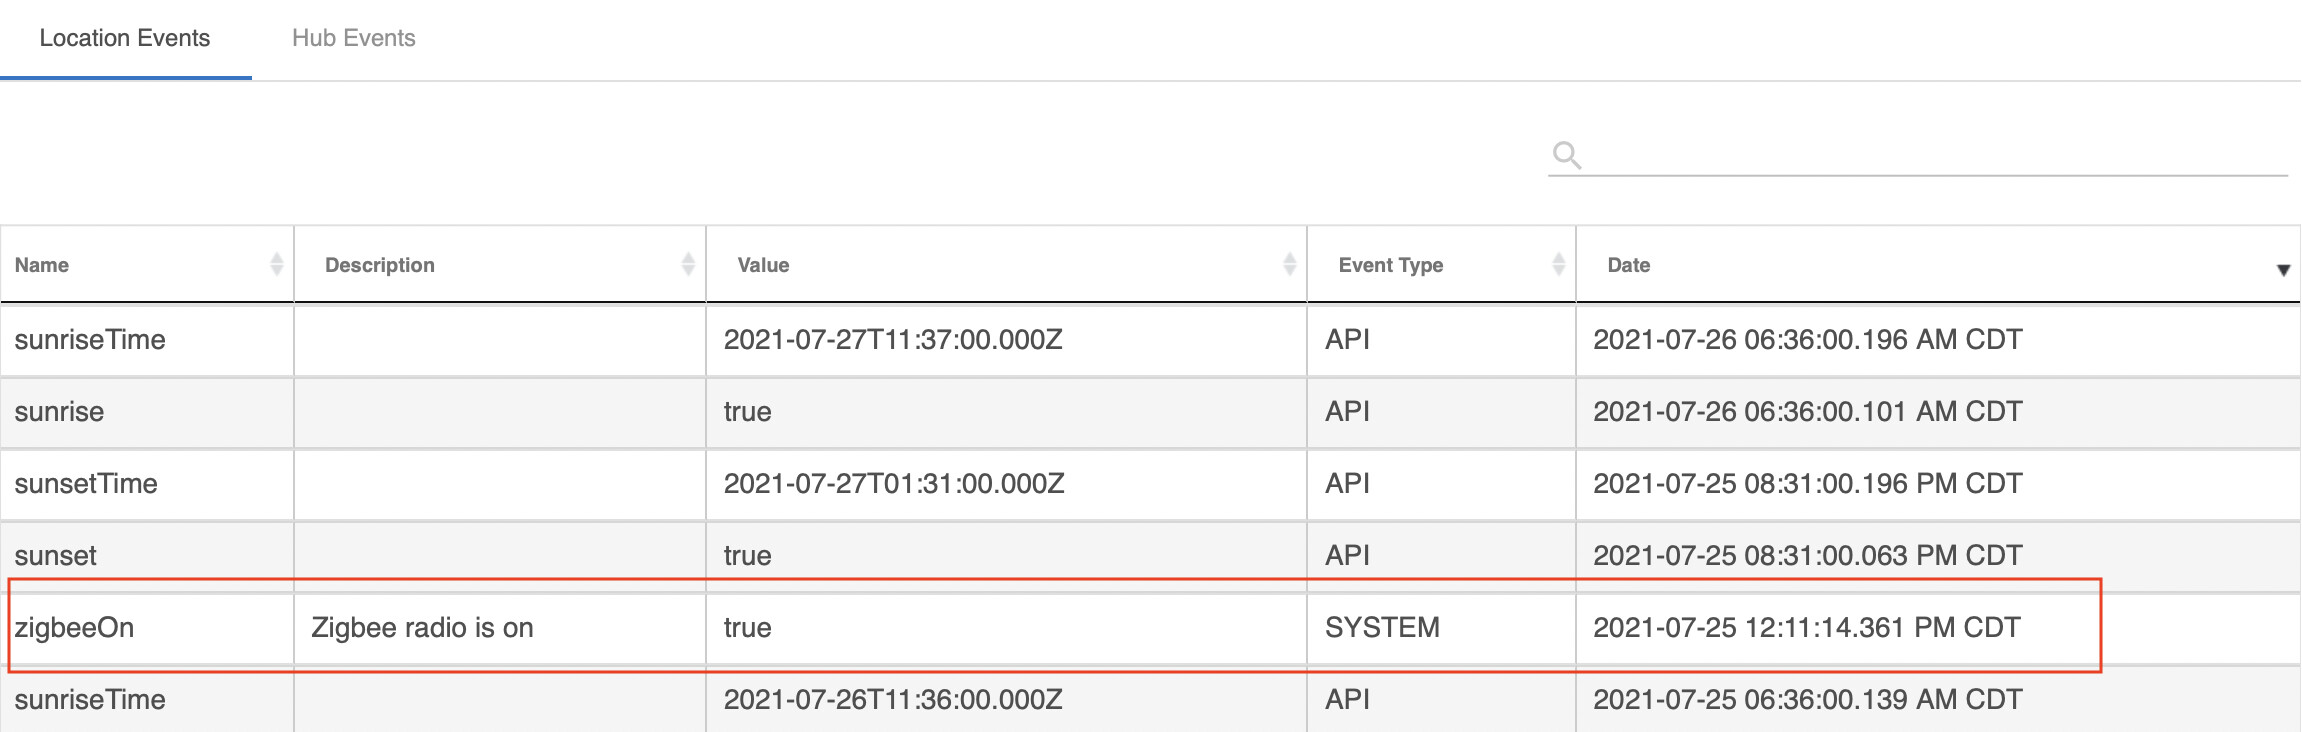Sort table by Name column arrows
The height and width of the screenshot is (732, 2302).
click(277, 264)
